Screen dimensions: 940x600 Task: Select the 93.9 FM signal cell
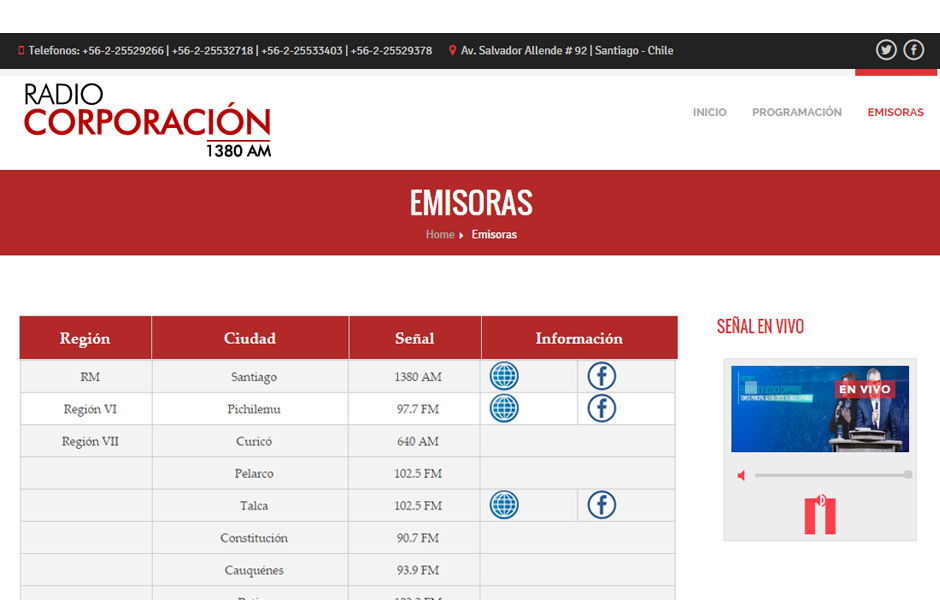[415, 570]
